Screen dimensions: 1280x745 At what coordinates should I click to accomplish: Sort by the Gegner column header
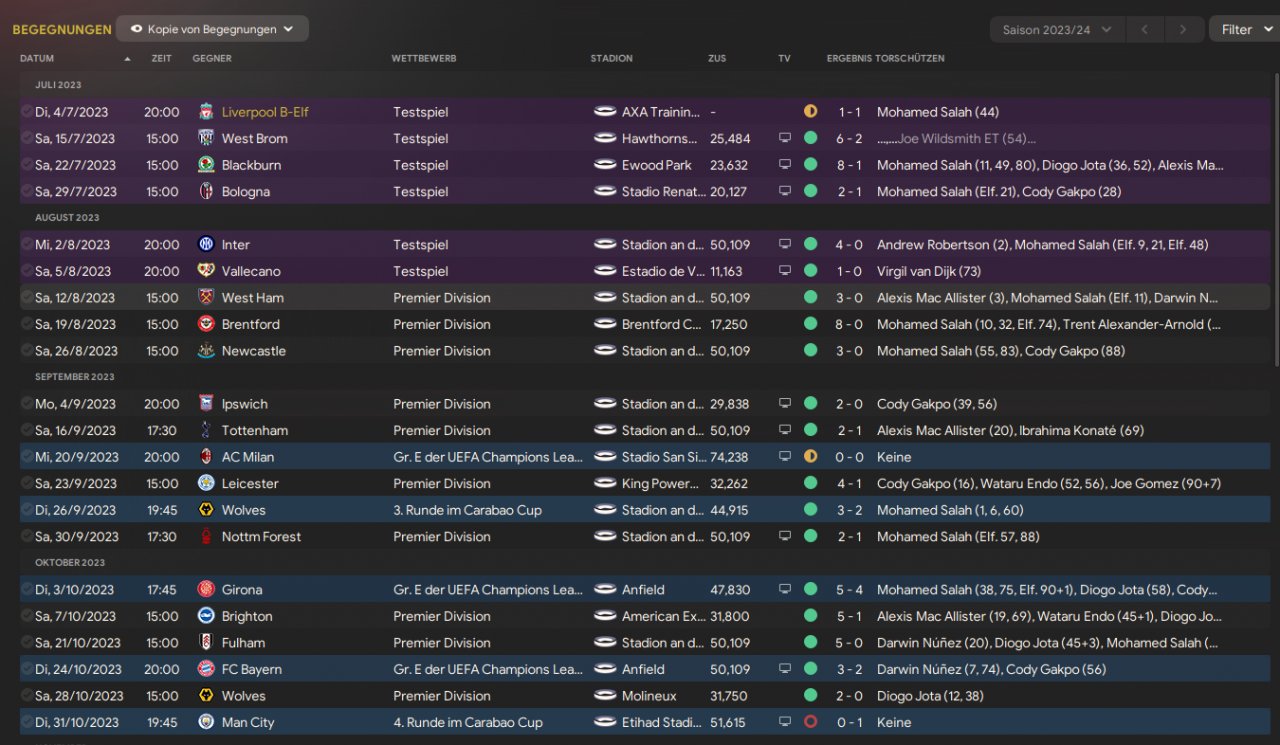point(212,58)
